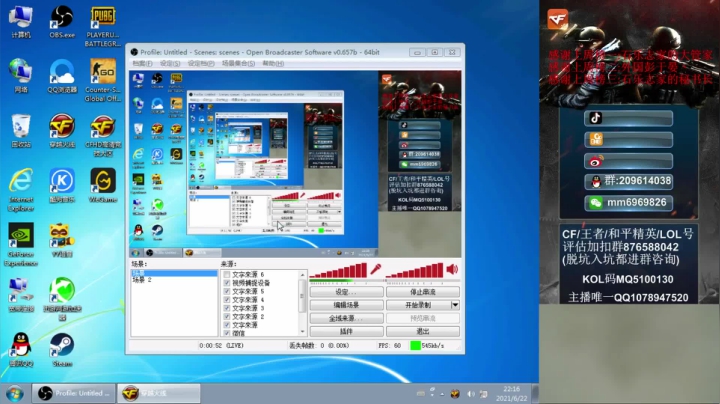Select the broadband connection desktop icon
The image size is (720, 404).
[21, 295]
